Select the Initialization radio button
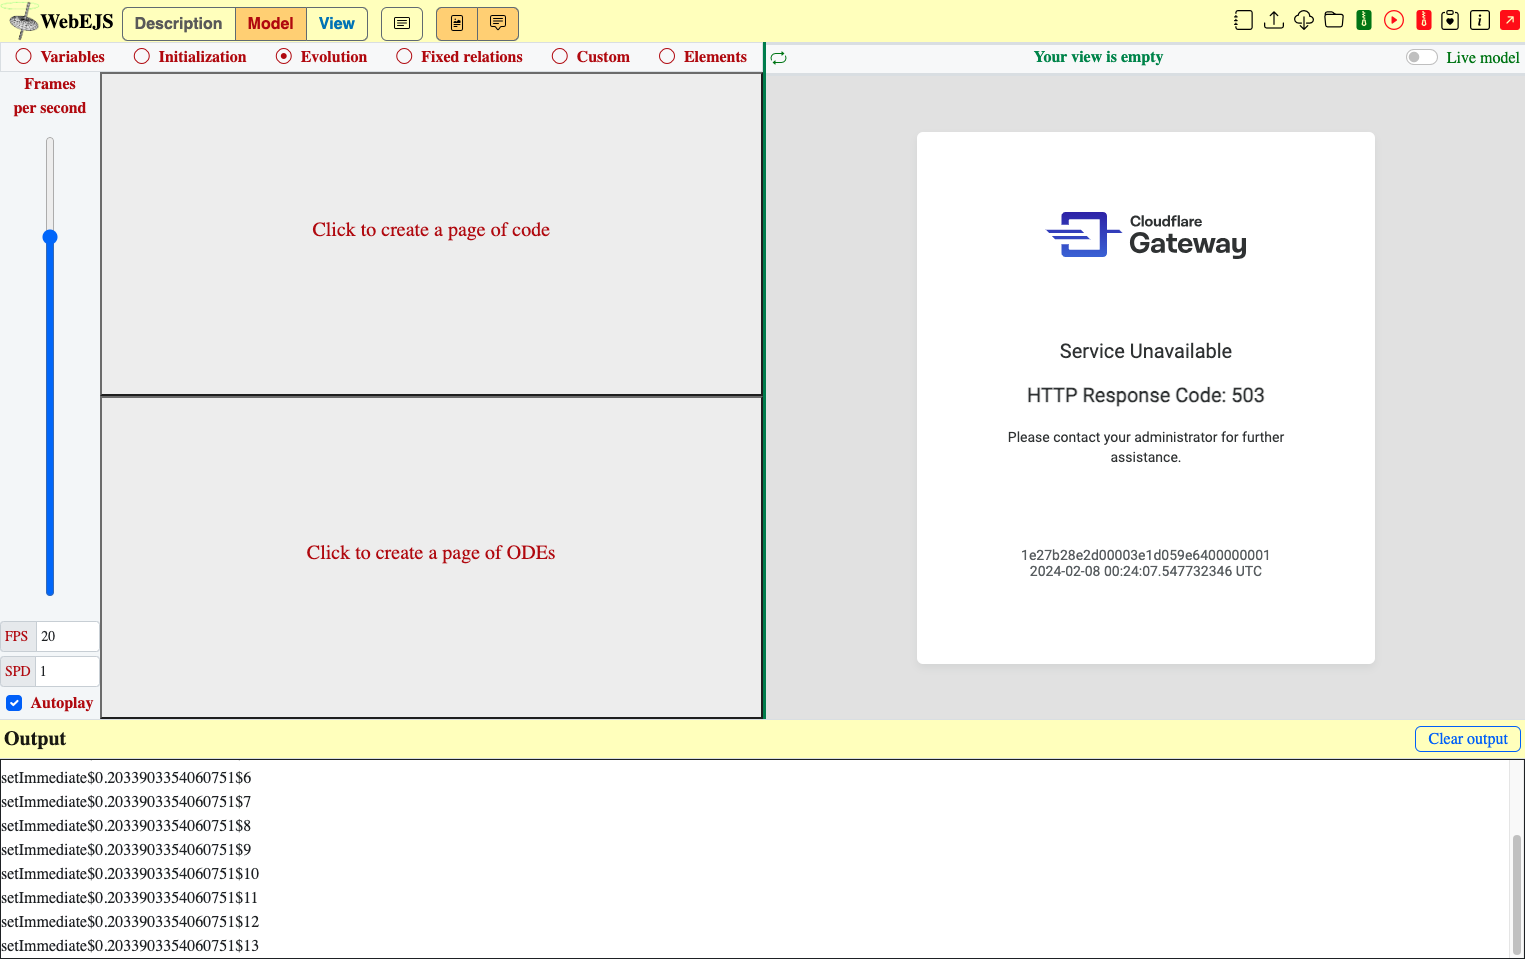Screen dimensions: 1525x959 click(142, 57)
